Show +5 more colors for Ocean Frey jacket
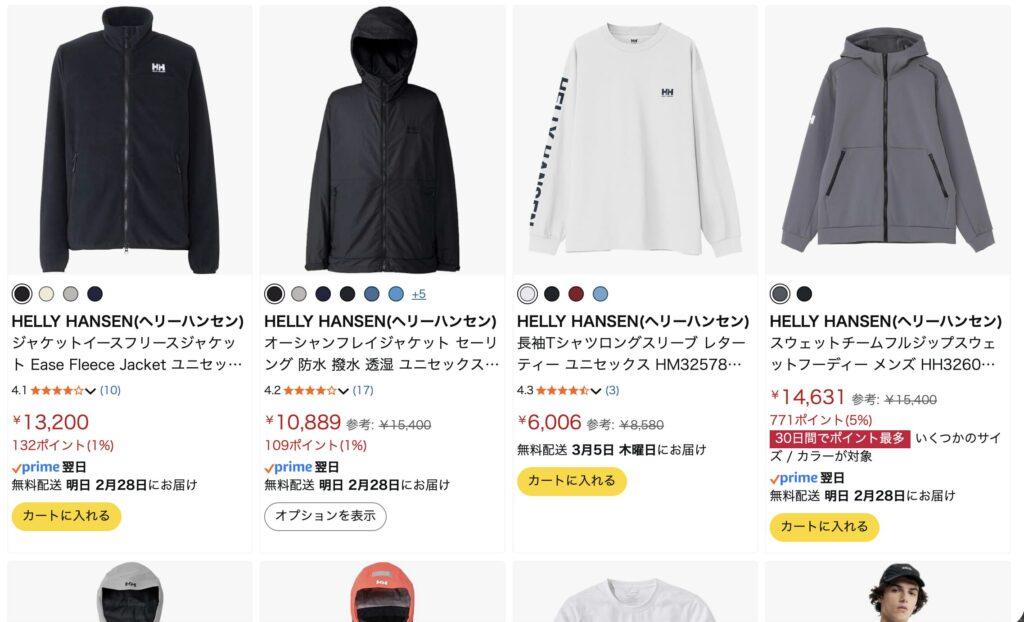Image resolution: width=1024 pixels, height=622 pixels. click(x=419, y=295)
